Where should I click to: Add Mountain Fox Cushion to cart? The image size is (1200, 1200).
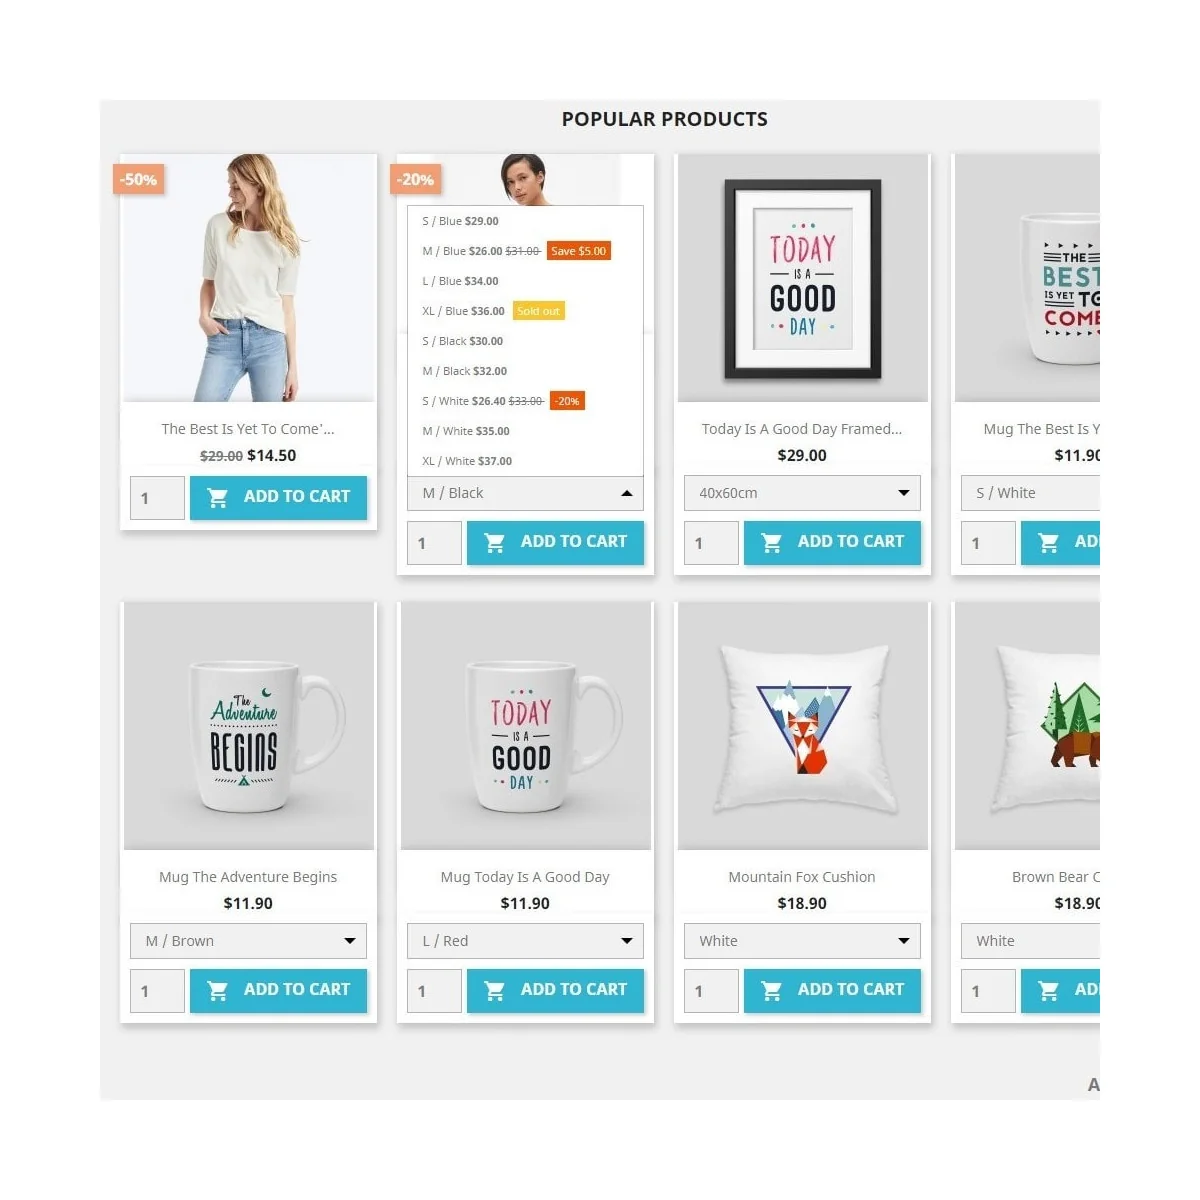click(832, 990)
